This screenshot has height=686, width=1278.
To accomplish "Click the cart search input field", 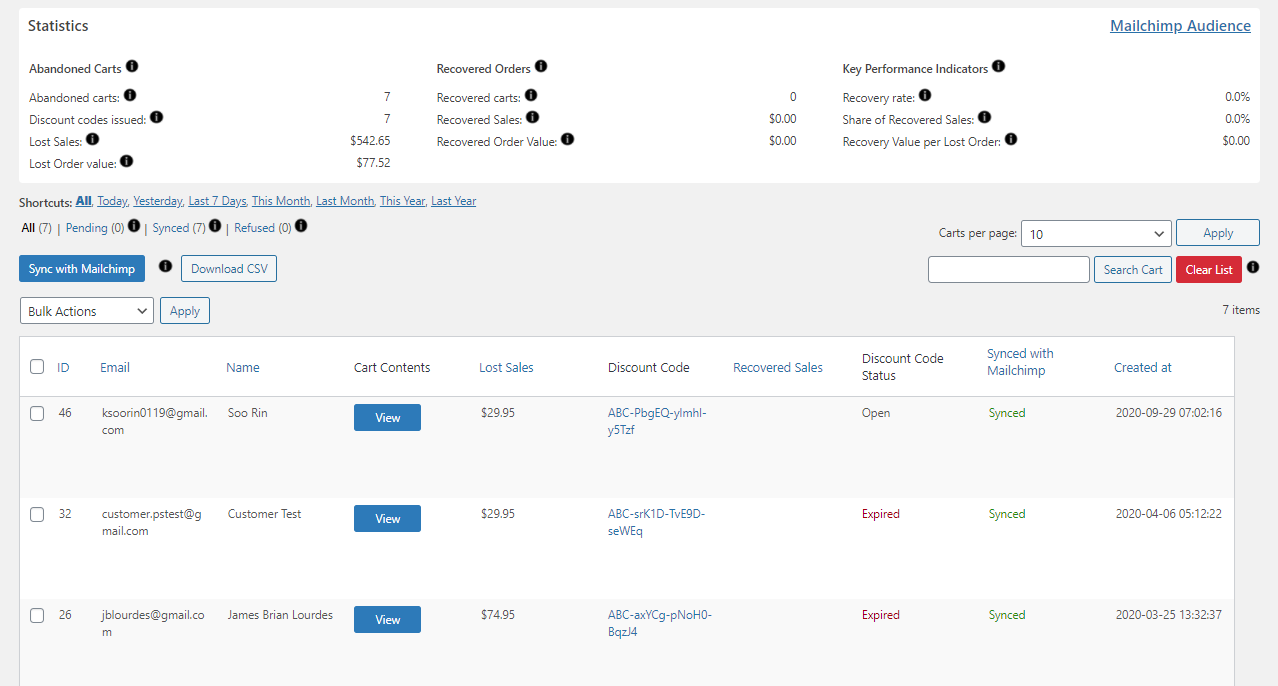I will click(x=1009, y=270).
